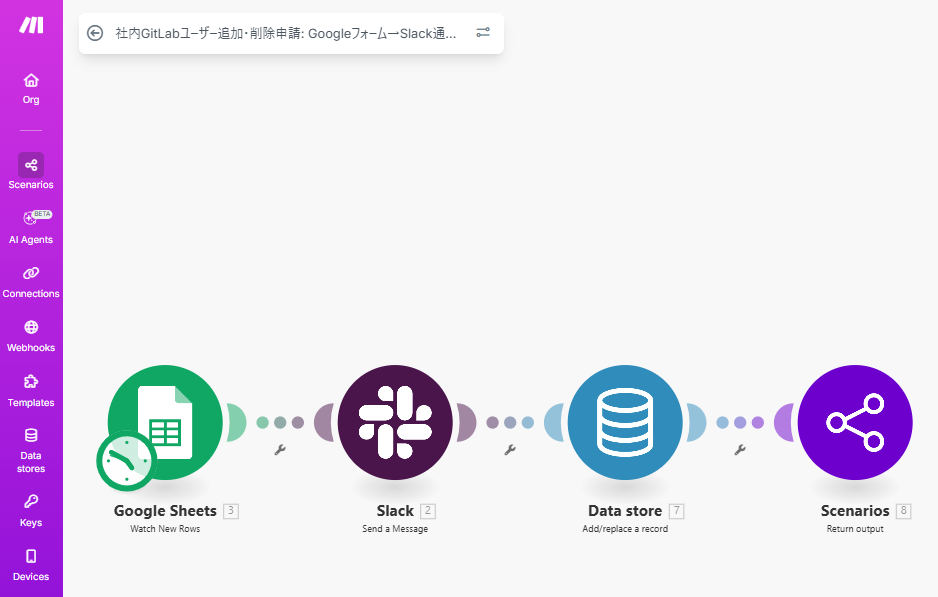Viewport: 938px width, 597px height.
Task: Open the Webhooks page
Action: pos(31,335)
